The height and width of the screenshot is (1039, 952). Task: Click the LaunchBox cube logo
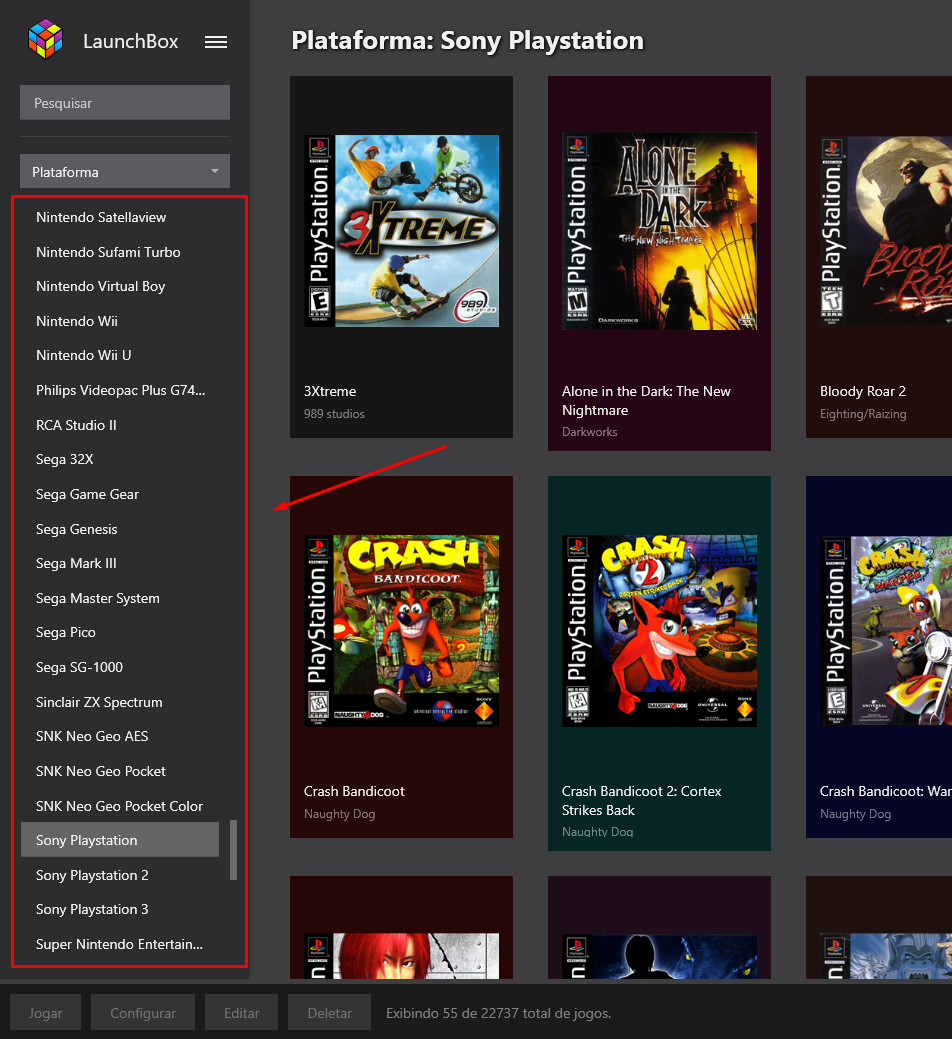(45, 39)
